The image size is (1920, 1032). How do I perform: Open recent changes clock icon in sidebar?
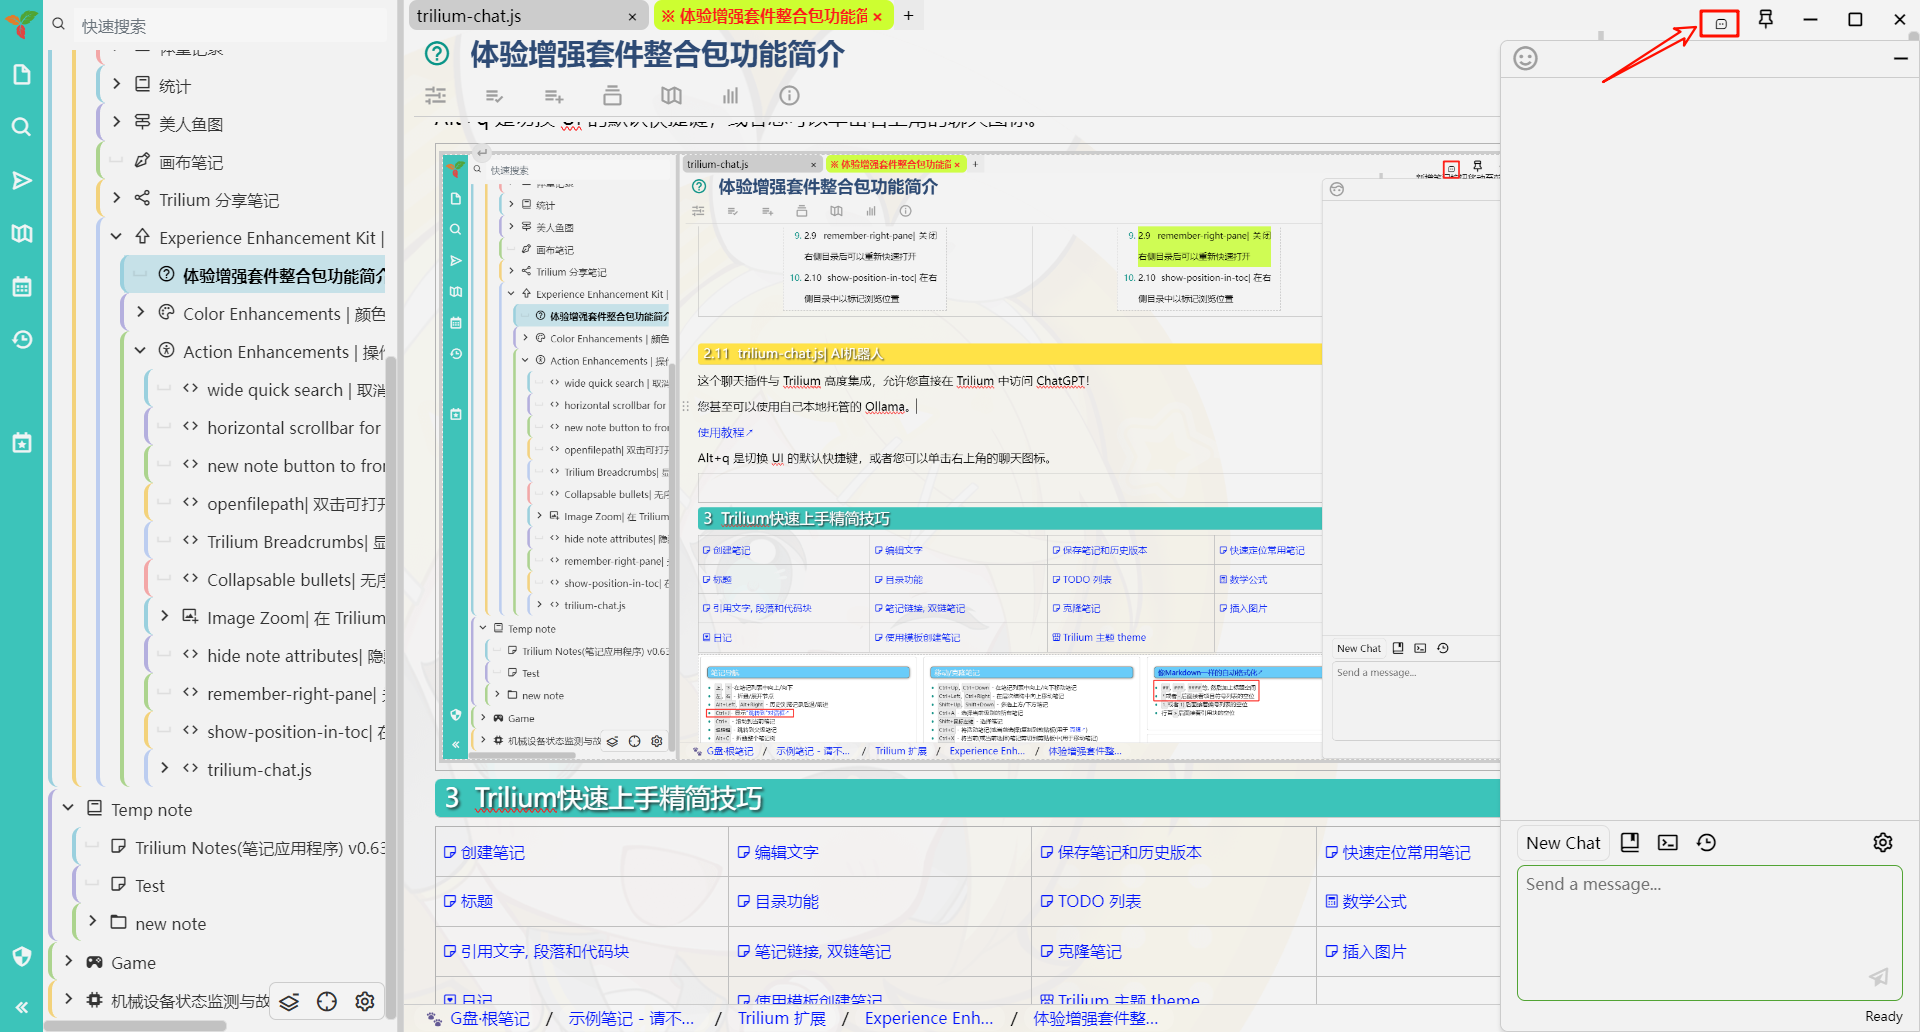tap(21, 340)
